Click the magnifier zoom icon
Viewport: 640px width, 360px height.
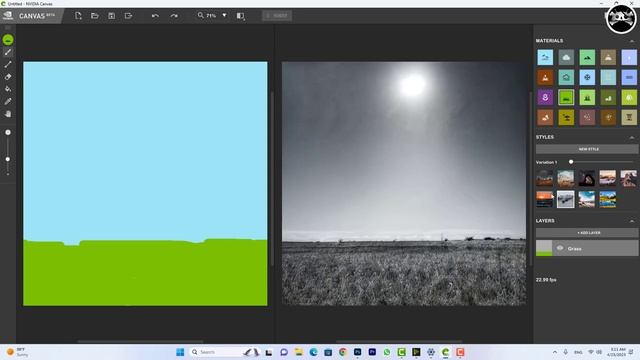(x=200, y=15)
